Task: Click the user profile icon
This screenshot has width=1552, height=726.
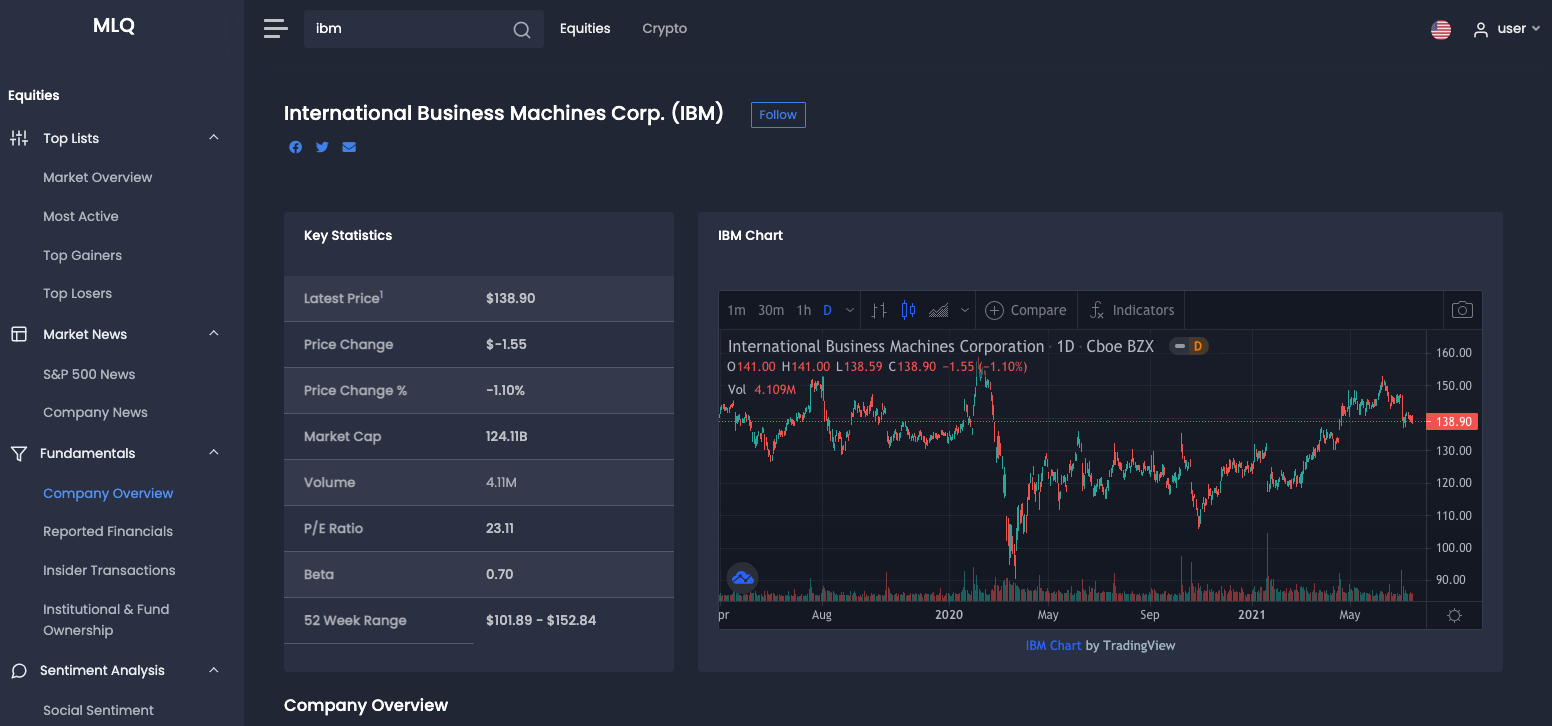Action: pyautogui.click(x=1481, y=30)
